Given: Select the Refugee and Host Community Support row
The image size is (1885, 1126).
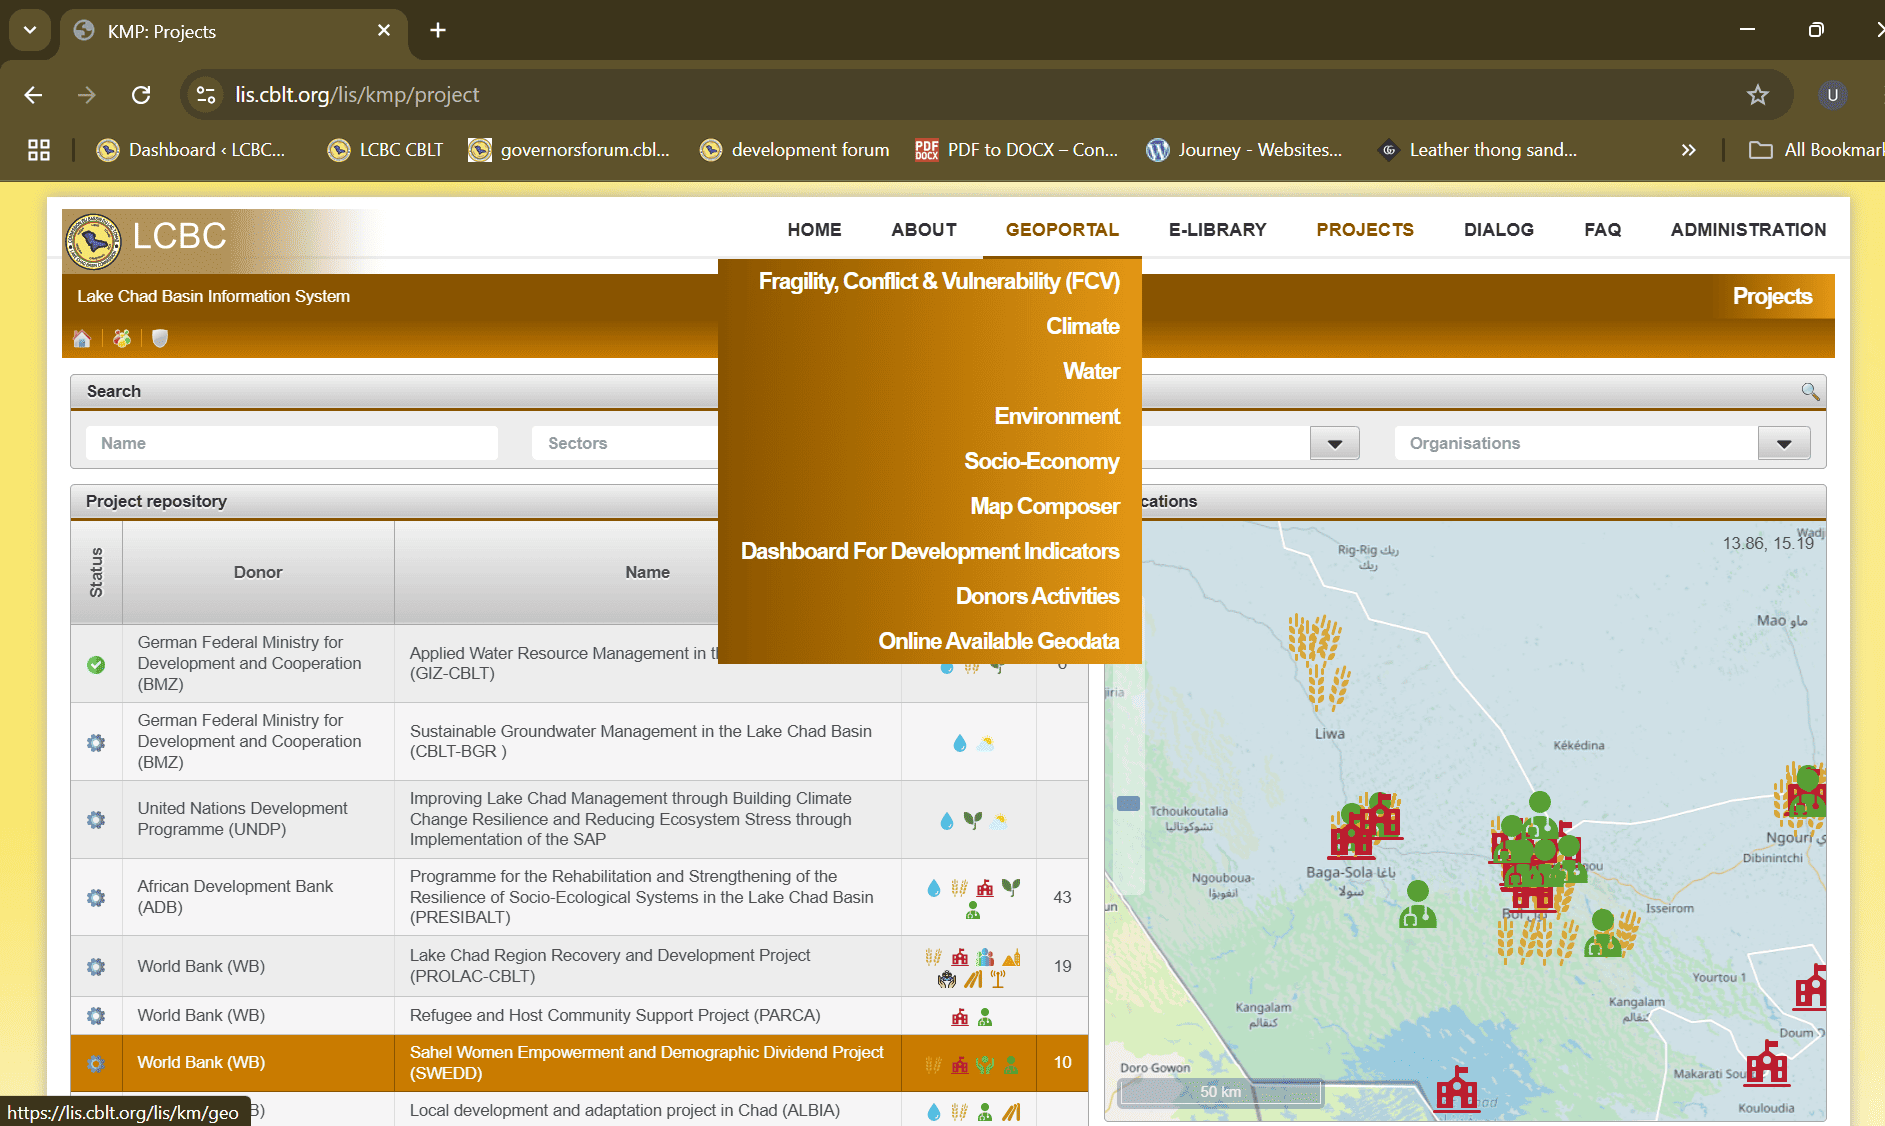Looking at the screenshot, I should (614, 1016).
